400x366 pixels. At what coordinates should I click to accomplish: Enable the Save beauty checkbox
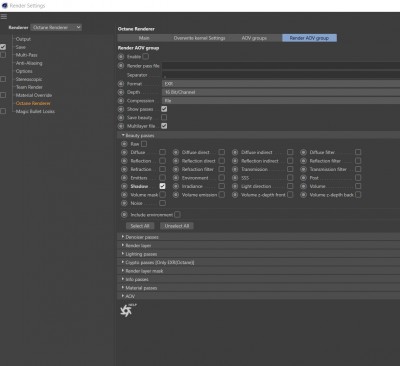[164, 117]
